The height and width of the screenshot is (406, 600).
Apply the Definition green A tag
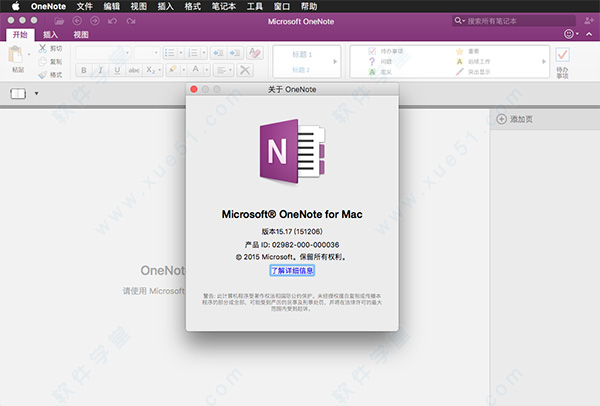coord(372,72)
